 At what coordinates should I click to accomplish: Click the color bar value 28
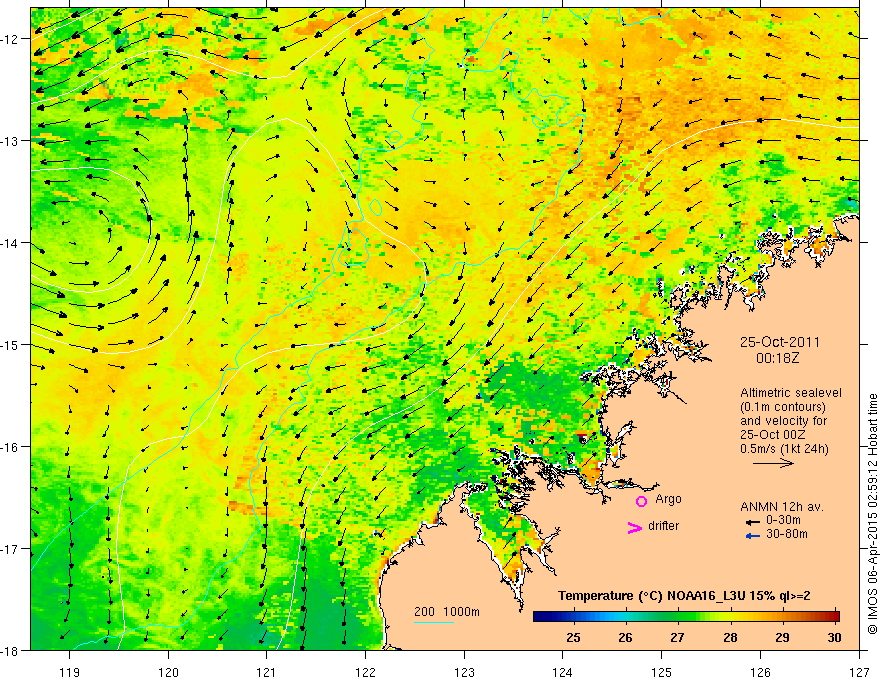[730, 638]
